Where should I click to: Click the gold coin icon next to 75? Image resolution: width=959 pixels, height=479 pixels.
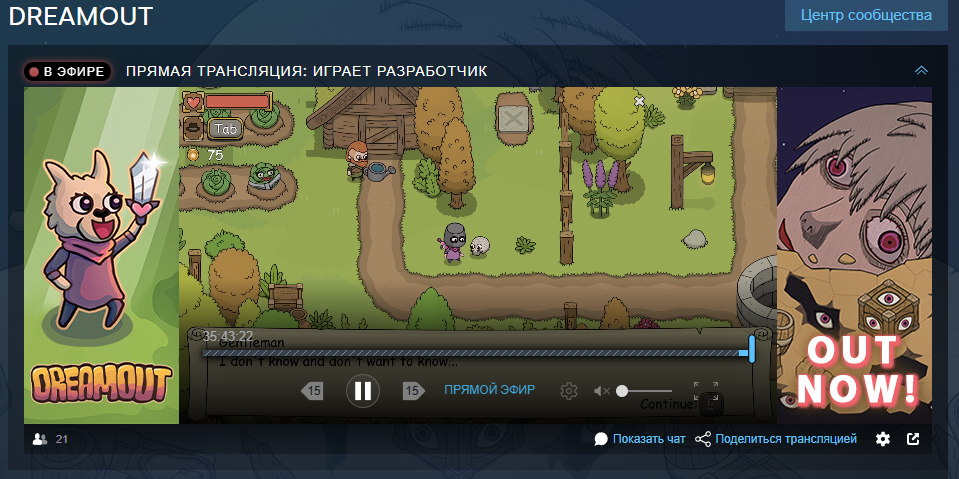(x=193, y=155)
